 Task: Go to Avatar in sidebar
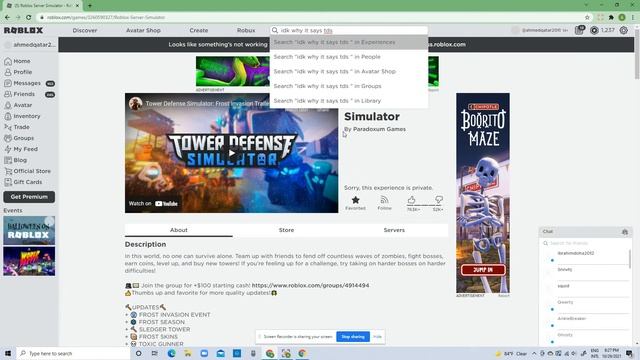[x=22, y=105]
